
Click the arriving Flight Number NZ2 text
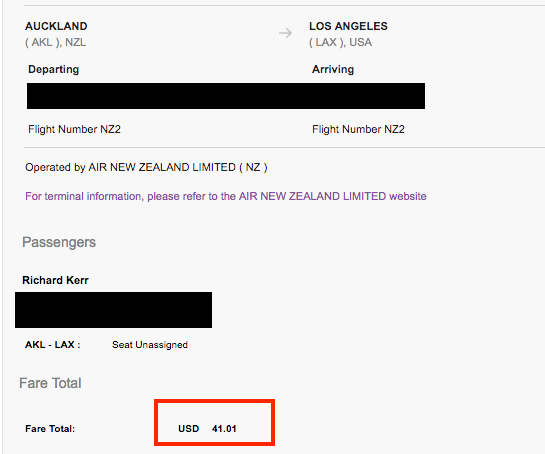358,129
